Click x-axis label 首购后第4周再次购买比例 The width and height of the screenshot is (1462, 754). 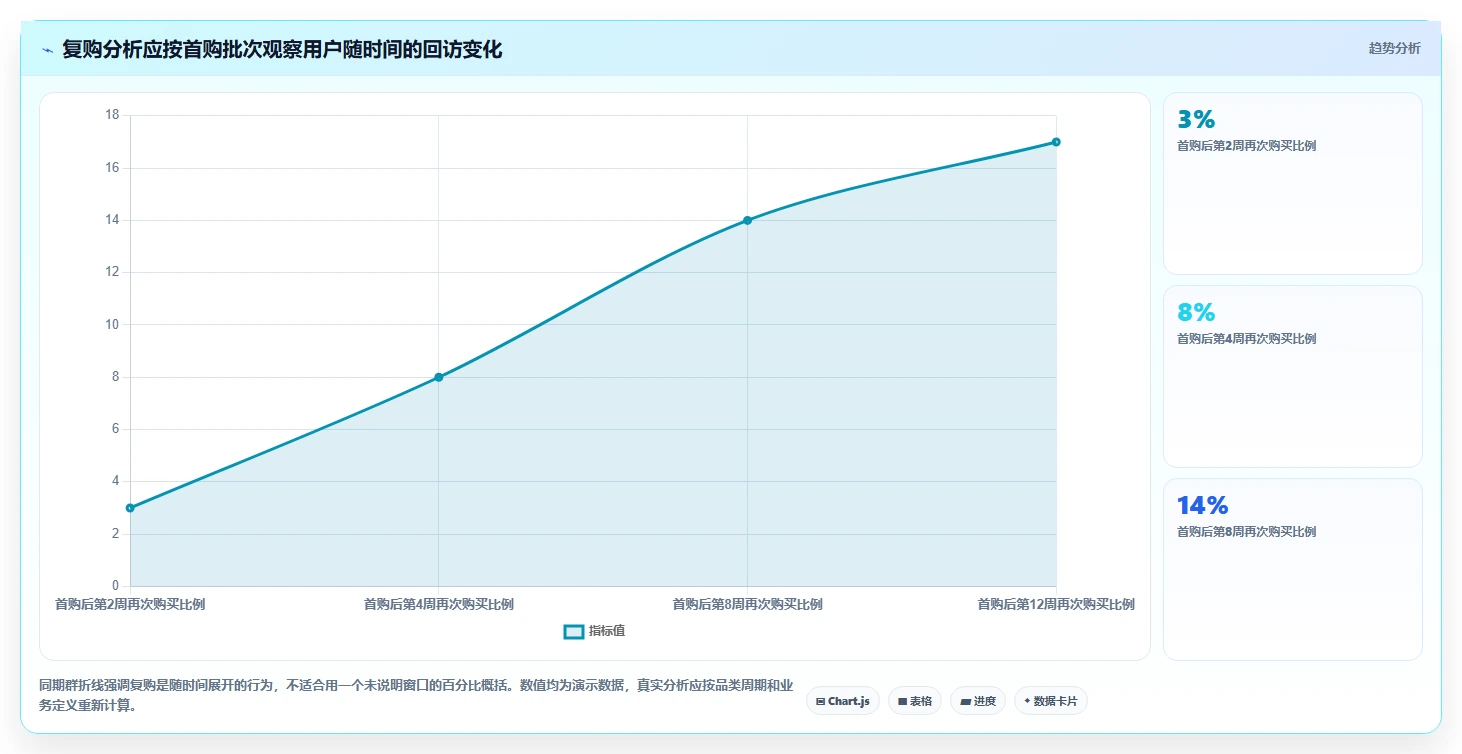tap(439, 604)
